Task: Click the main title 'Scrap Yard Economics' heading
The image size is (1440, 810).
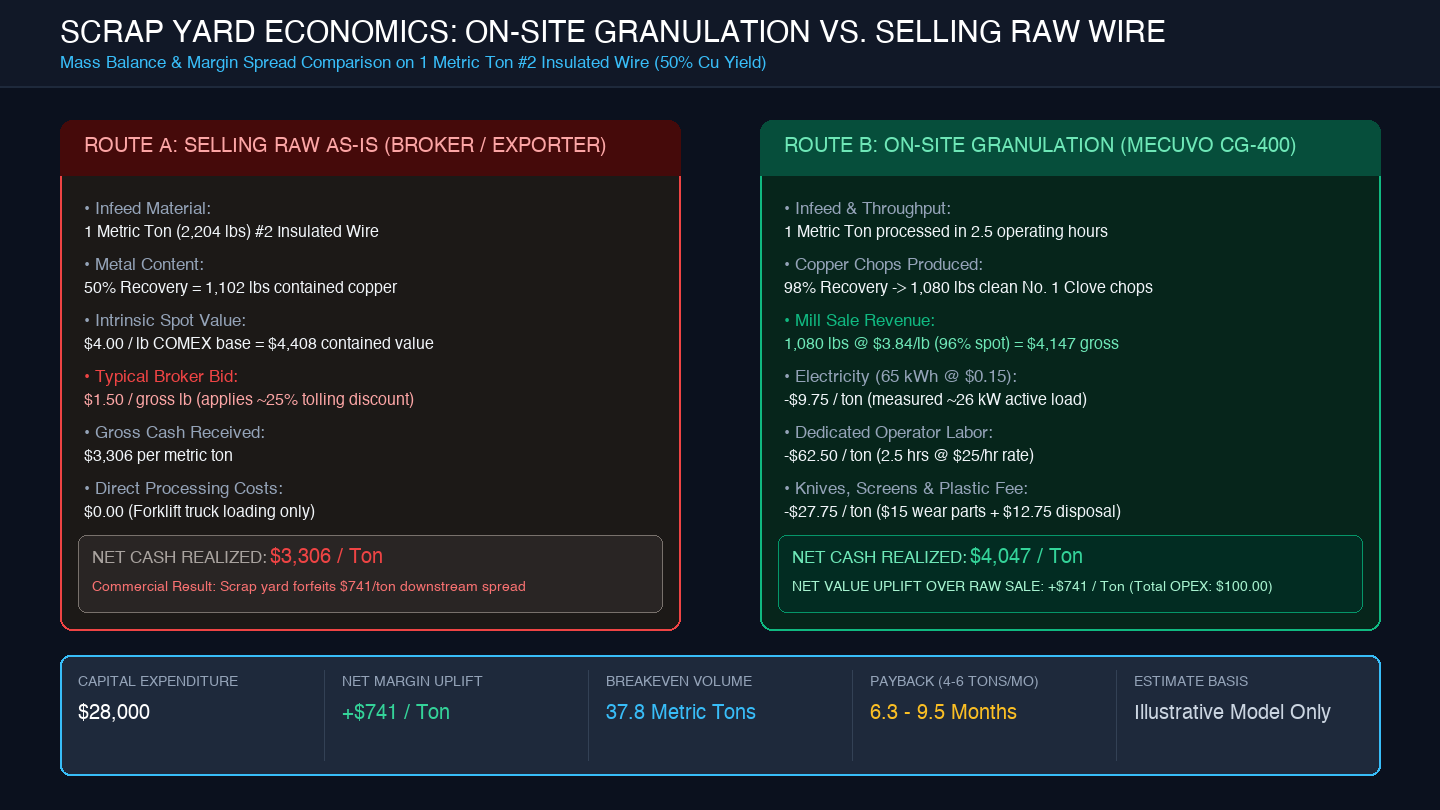Action: point(613,32)
